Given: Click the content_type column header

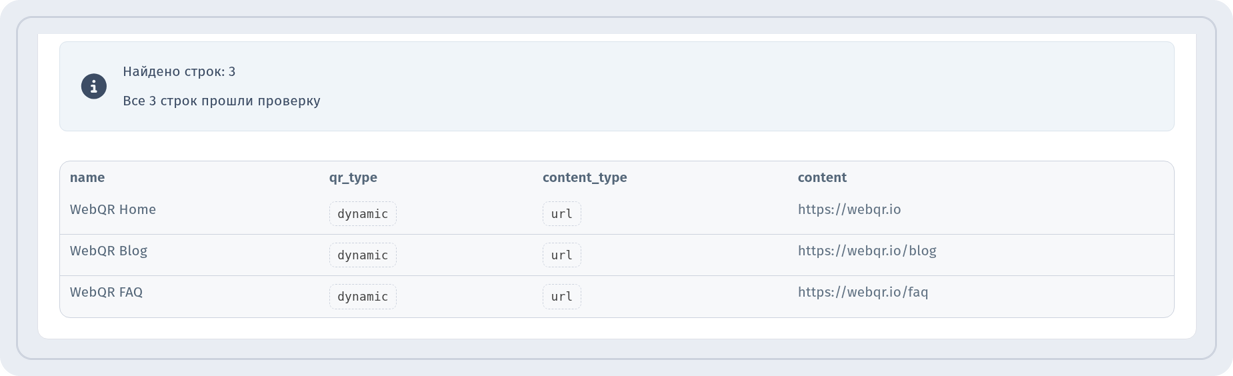Looking at the screenshot, I should pyautogui.click(x=585, y=178).
